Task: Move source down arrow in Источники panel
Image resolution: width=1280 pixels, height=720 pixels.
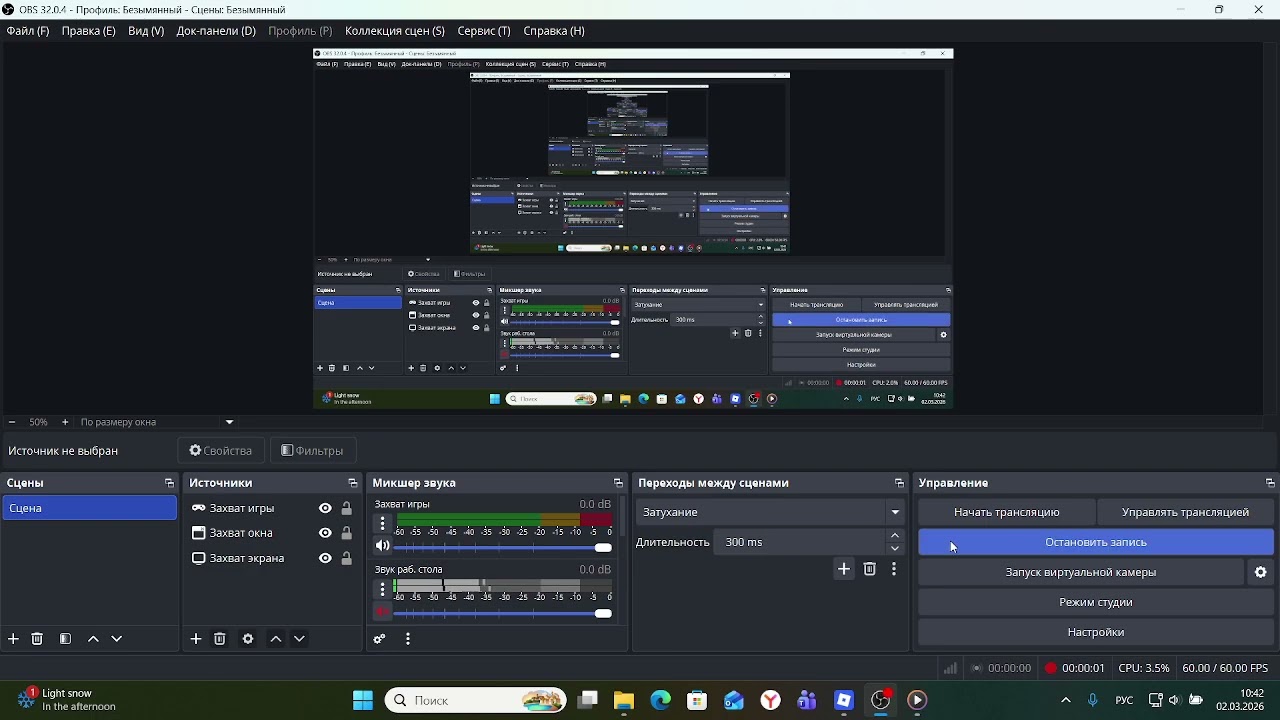Action: pos(299,639)
